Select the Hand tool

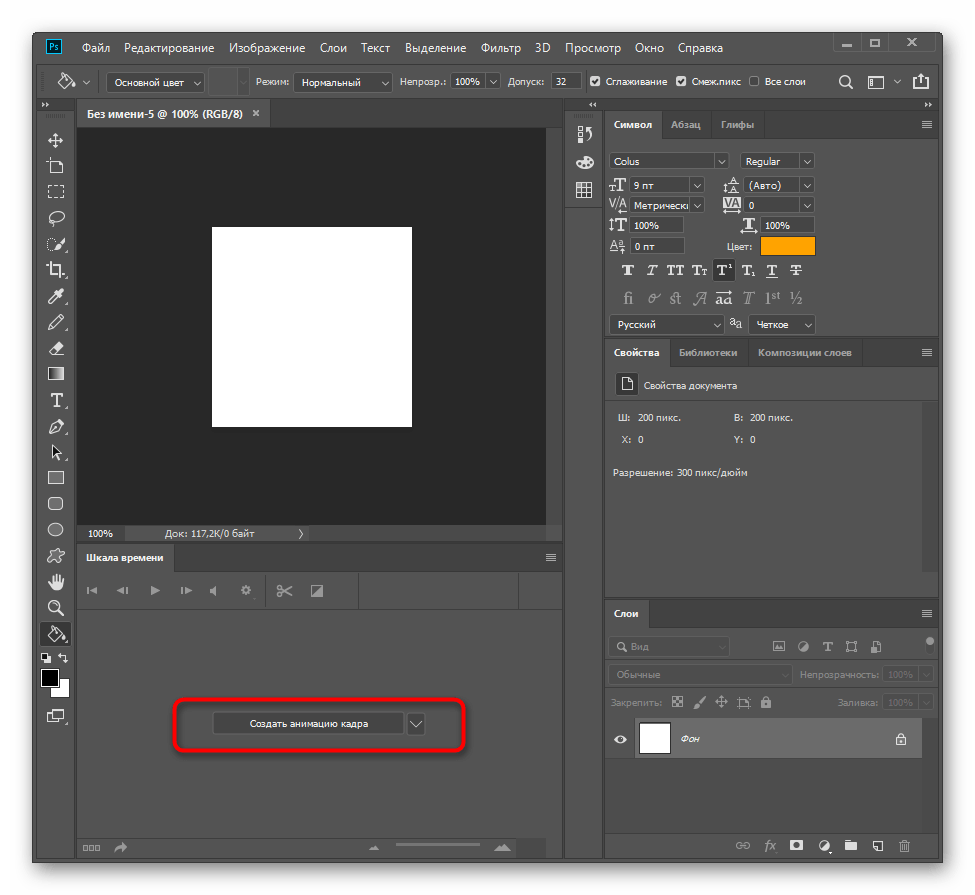tap(56, 582)
